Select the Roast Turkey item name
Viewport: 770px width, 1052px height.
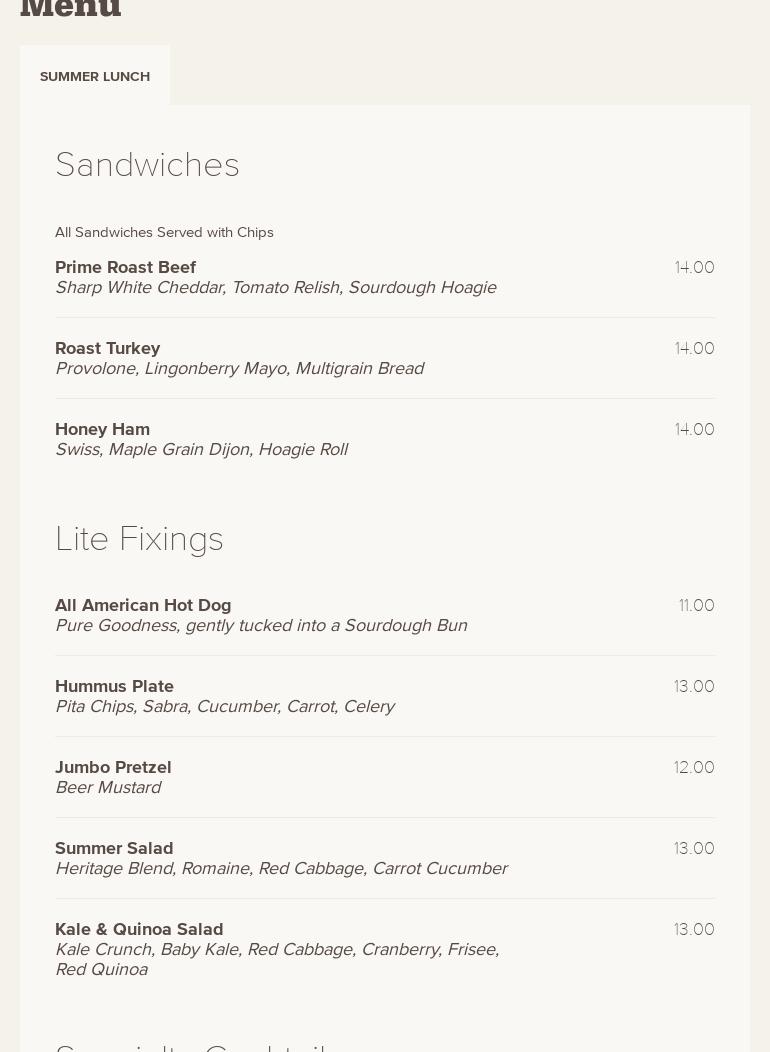pyautogui.click(x=107, y=348)
